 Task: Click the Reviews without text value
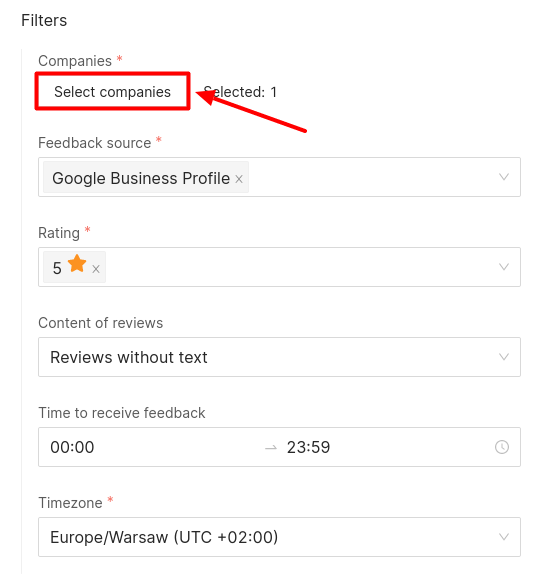(x=129, y=357)
